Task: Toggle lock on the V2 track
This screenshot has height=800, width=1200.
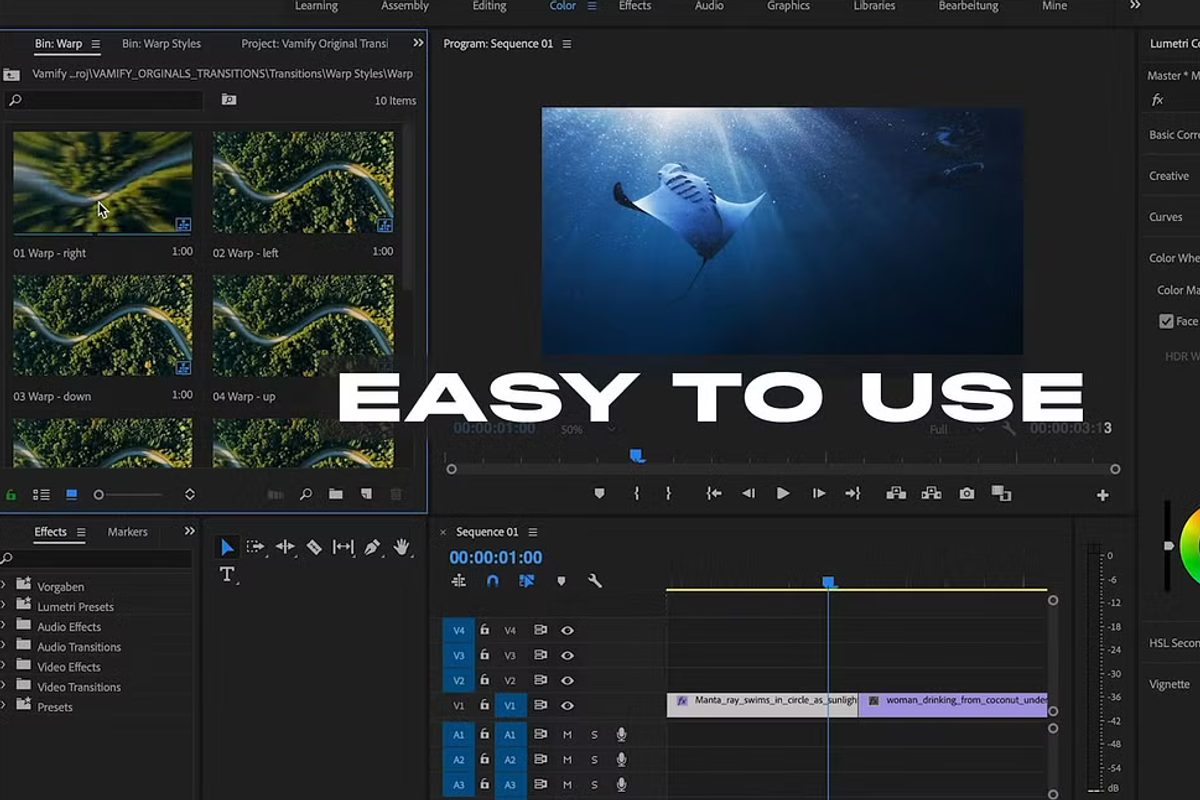Action: coord(485,681)
